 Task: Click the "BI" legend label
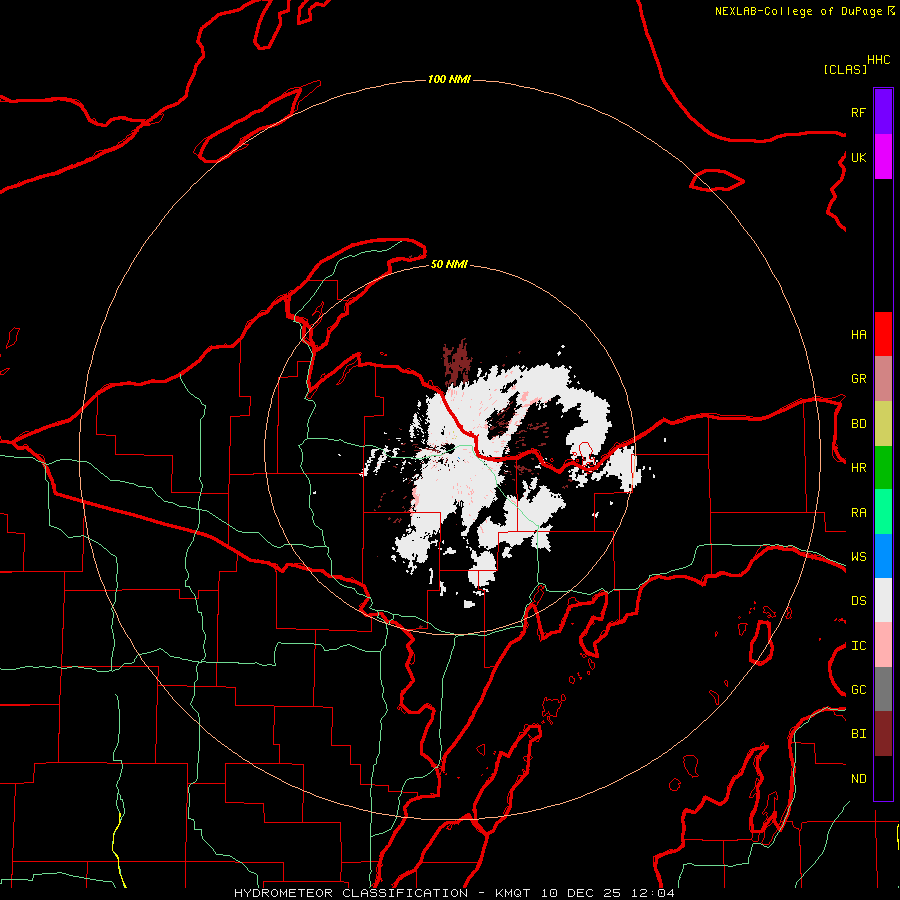(858, 734)
